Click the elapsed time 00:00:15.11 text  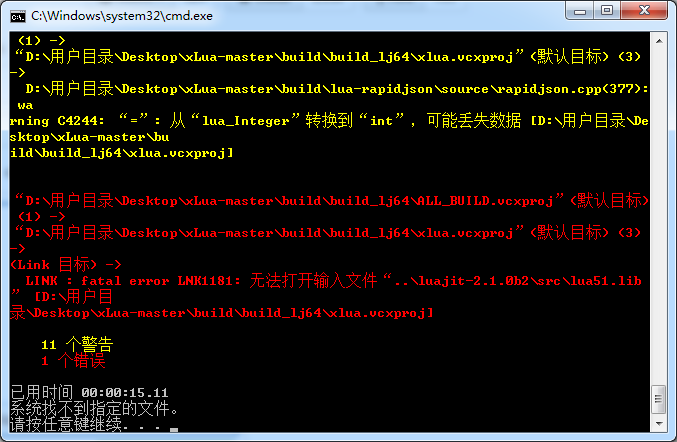pos(125,393)
